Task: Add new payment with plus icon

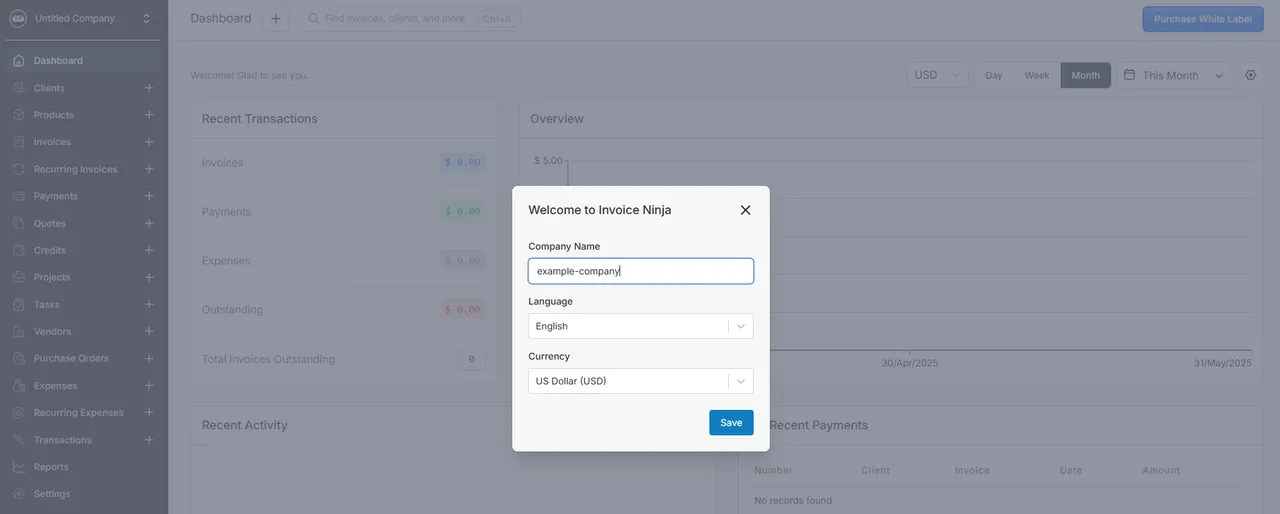Action: pos(149,196)
